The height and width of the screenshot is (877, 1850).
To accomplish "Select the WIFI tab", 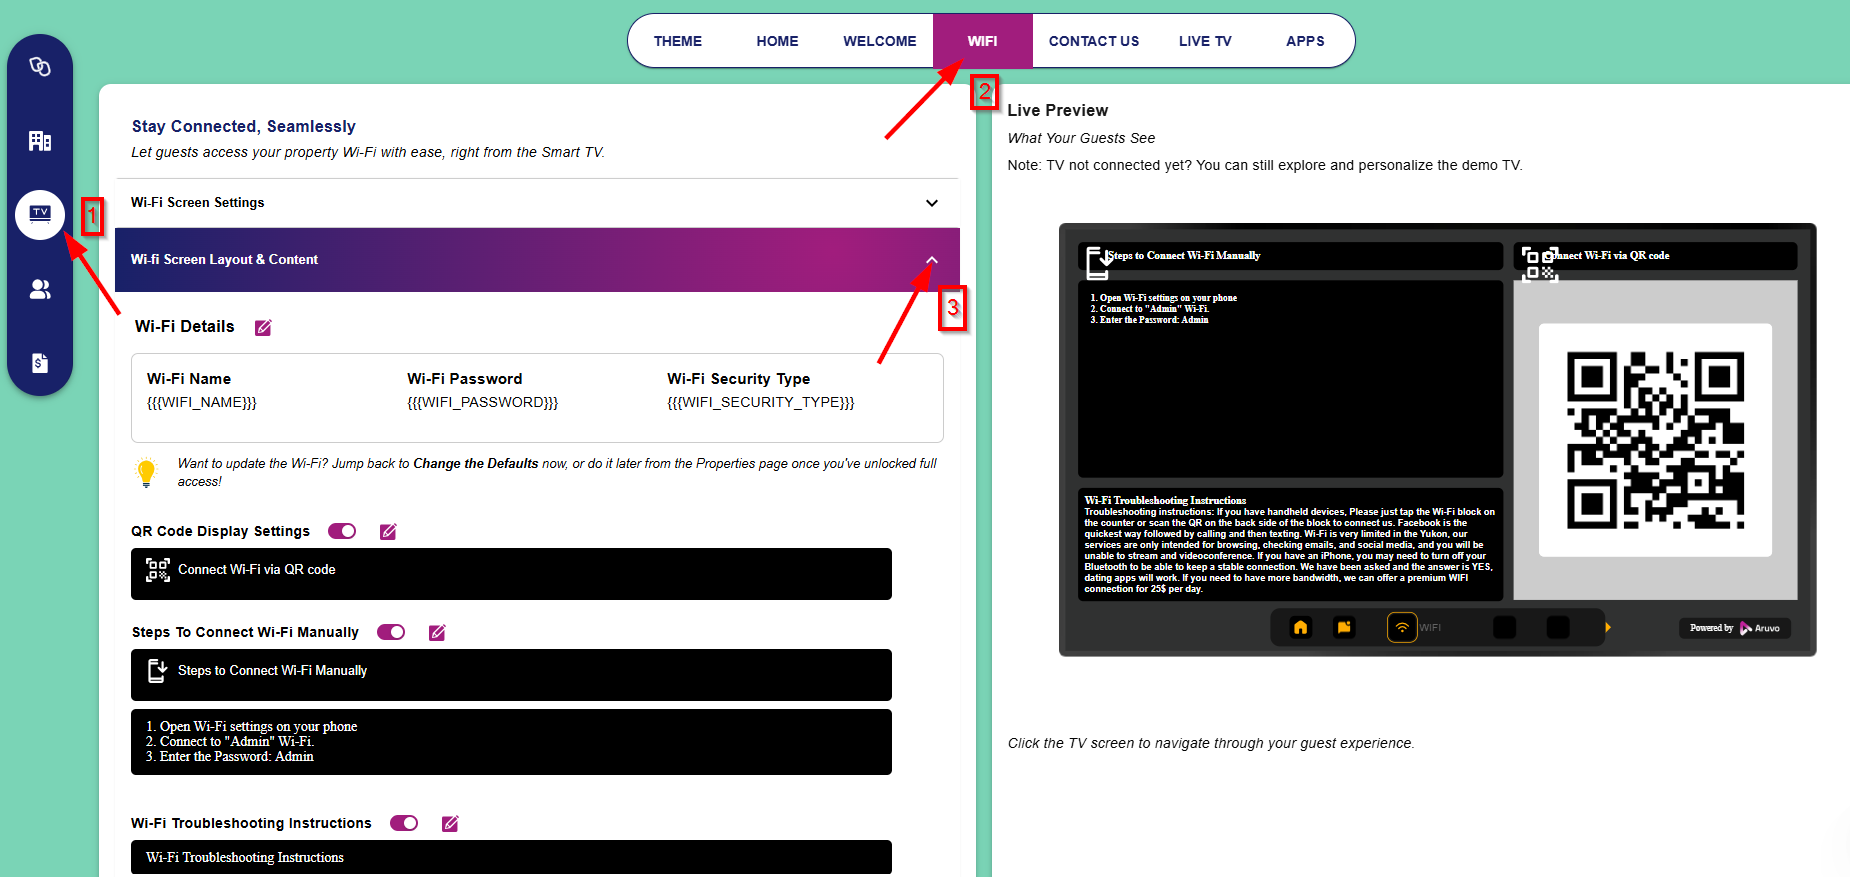I will pyautogui.click(x=983, y=41).
